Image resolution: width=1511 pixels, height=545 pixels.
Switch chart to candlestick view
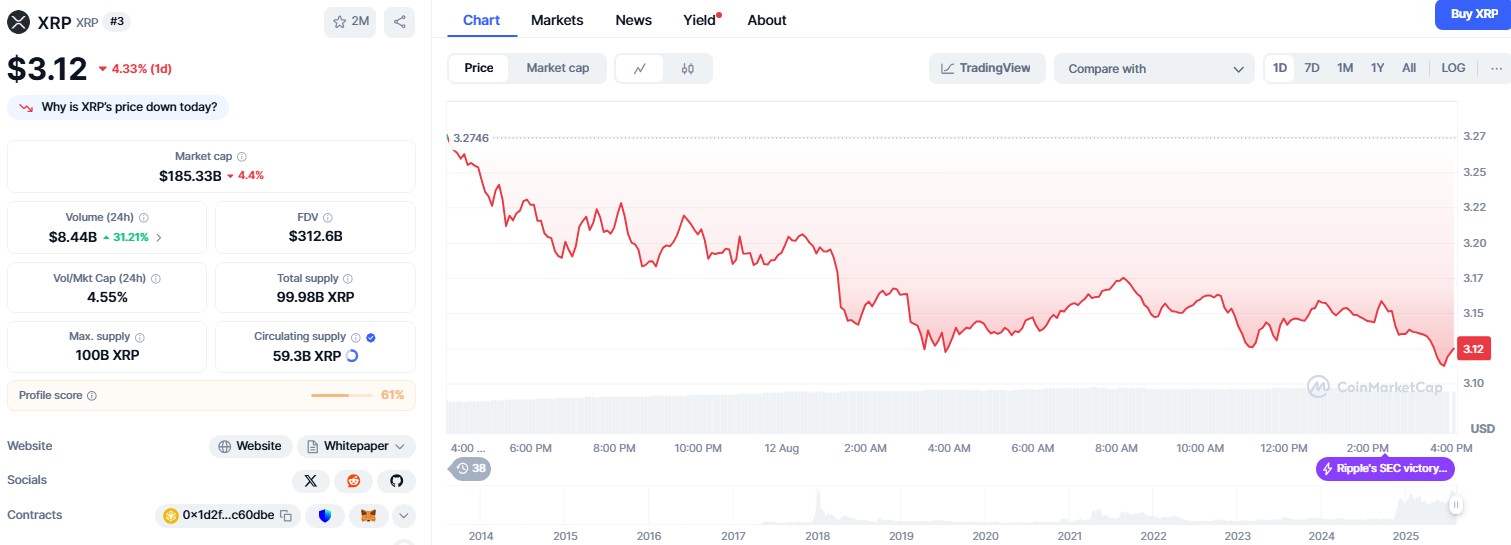point(687,69)
